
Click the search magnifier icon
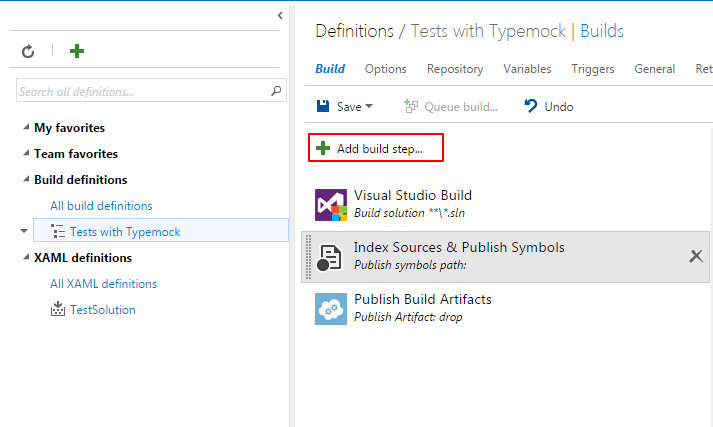coord(277,91)
